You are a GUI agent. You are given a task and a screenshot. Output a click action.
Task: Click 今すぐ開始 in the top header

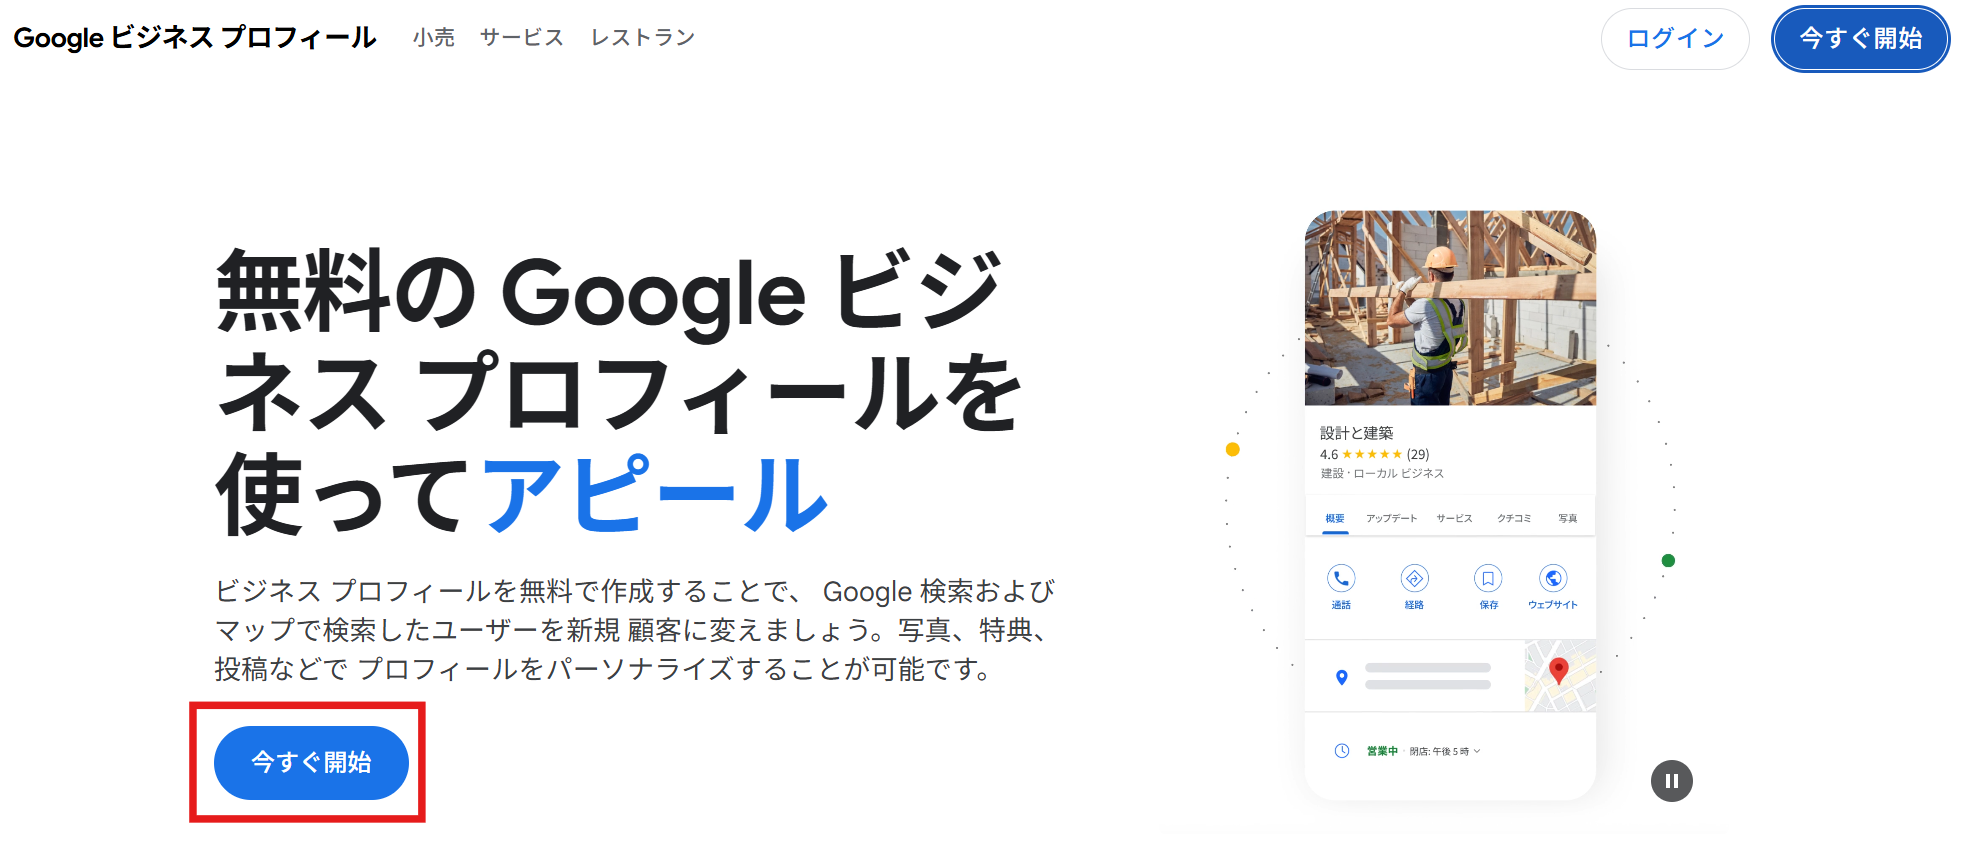[1860, 39]
